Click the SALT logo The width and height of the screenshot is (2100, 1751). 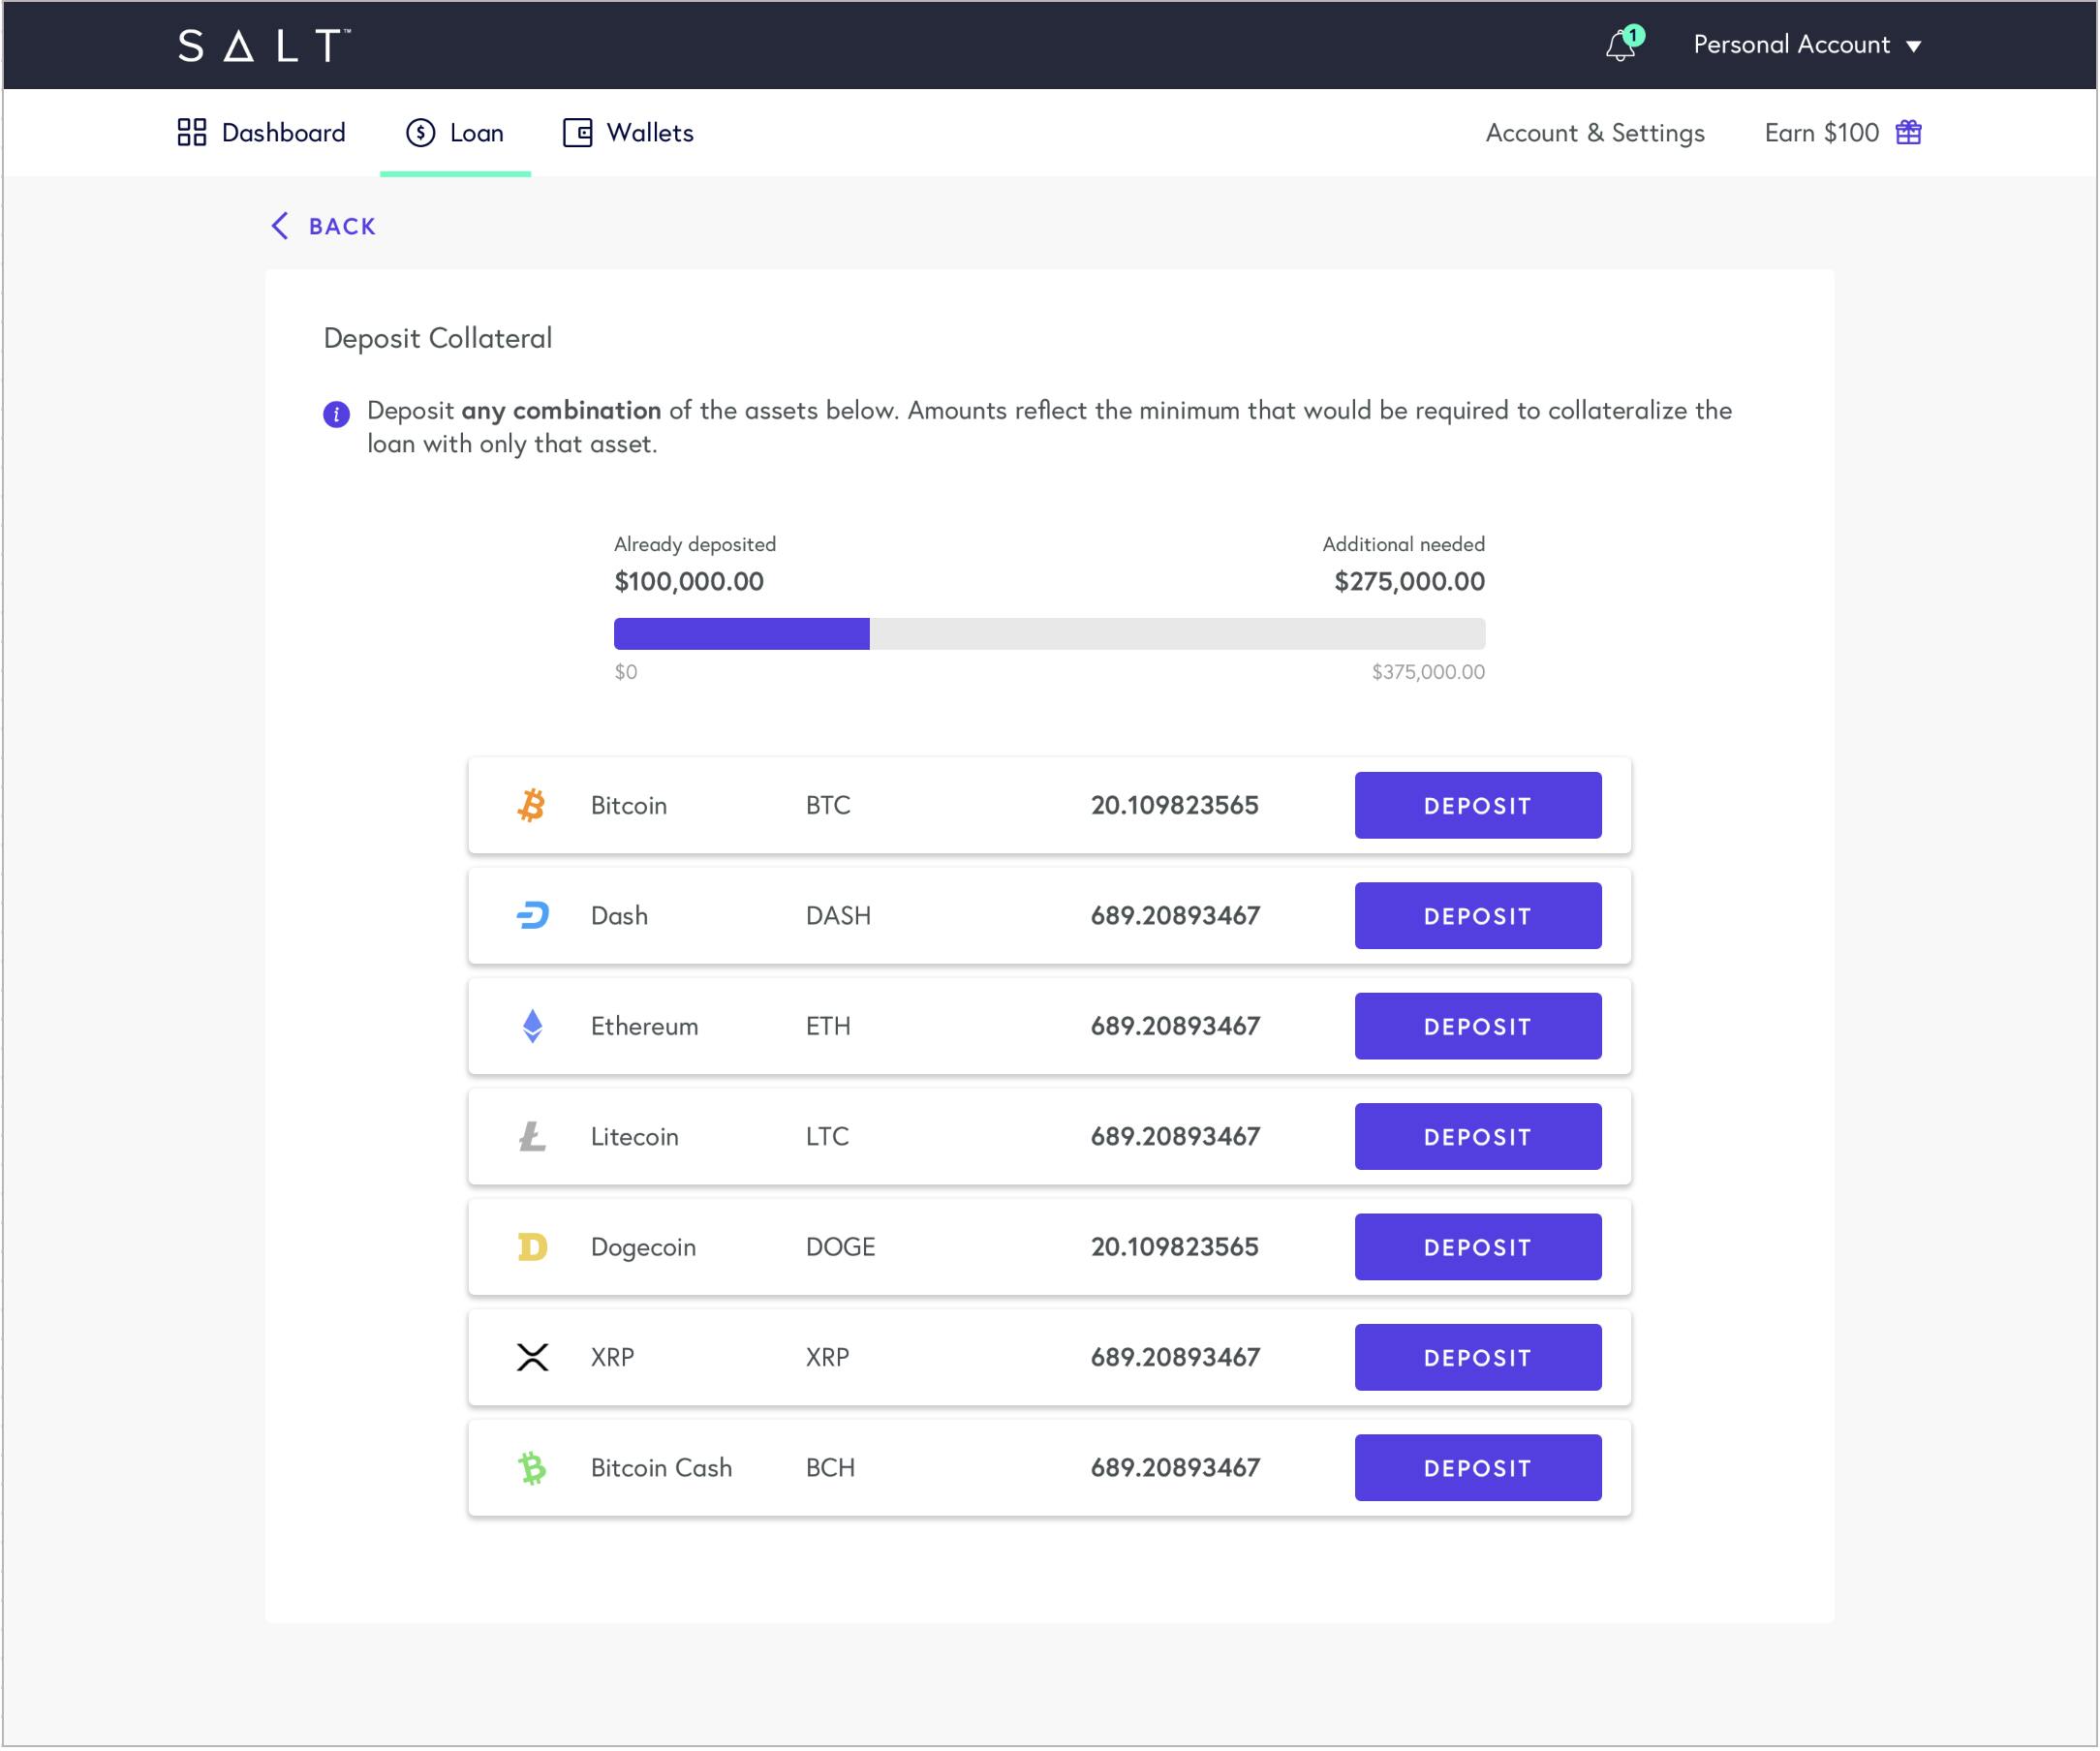tap(264, 46)
